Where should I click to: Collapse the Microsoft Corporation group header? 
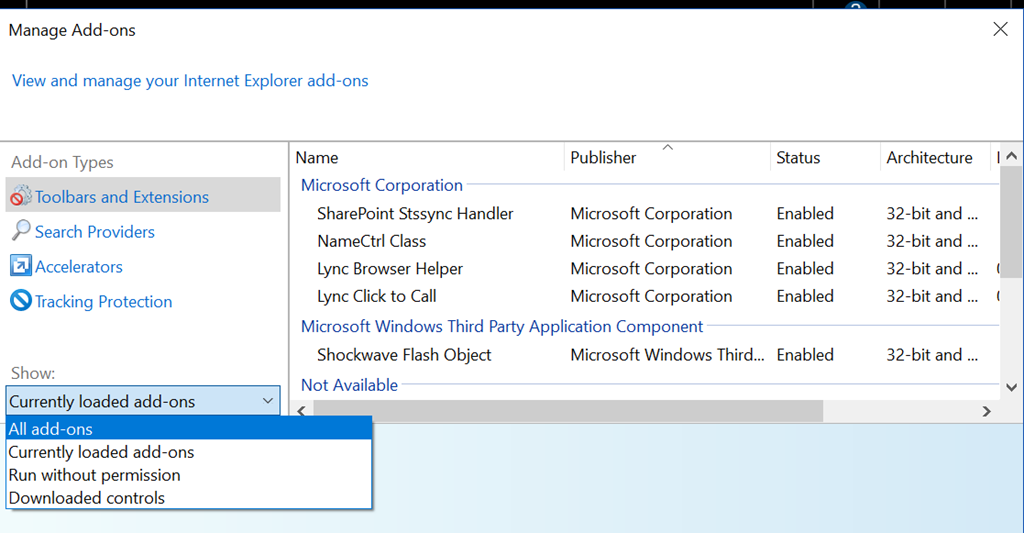coord(381,185)
